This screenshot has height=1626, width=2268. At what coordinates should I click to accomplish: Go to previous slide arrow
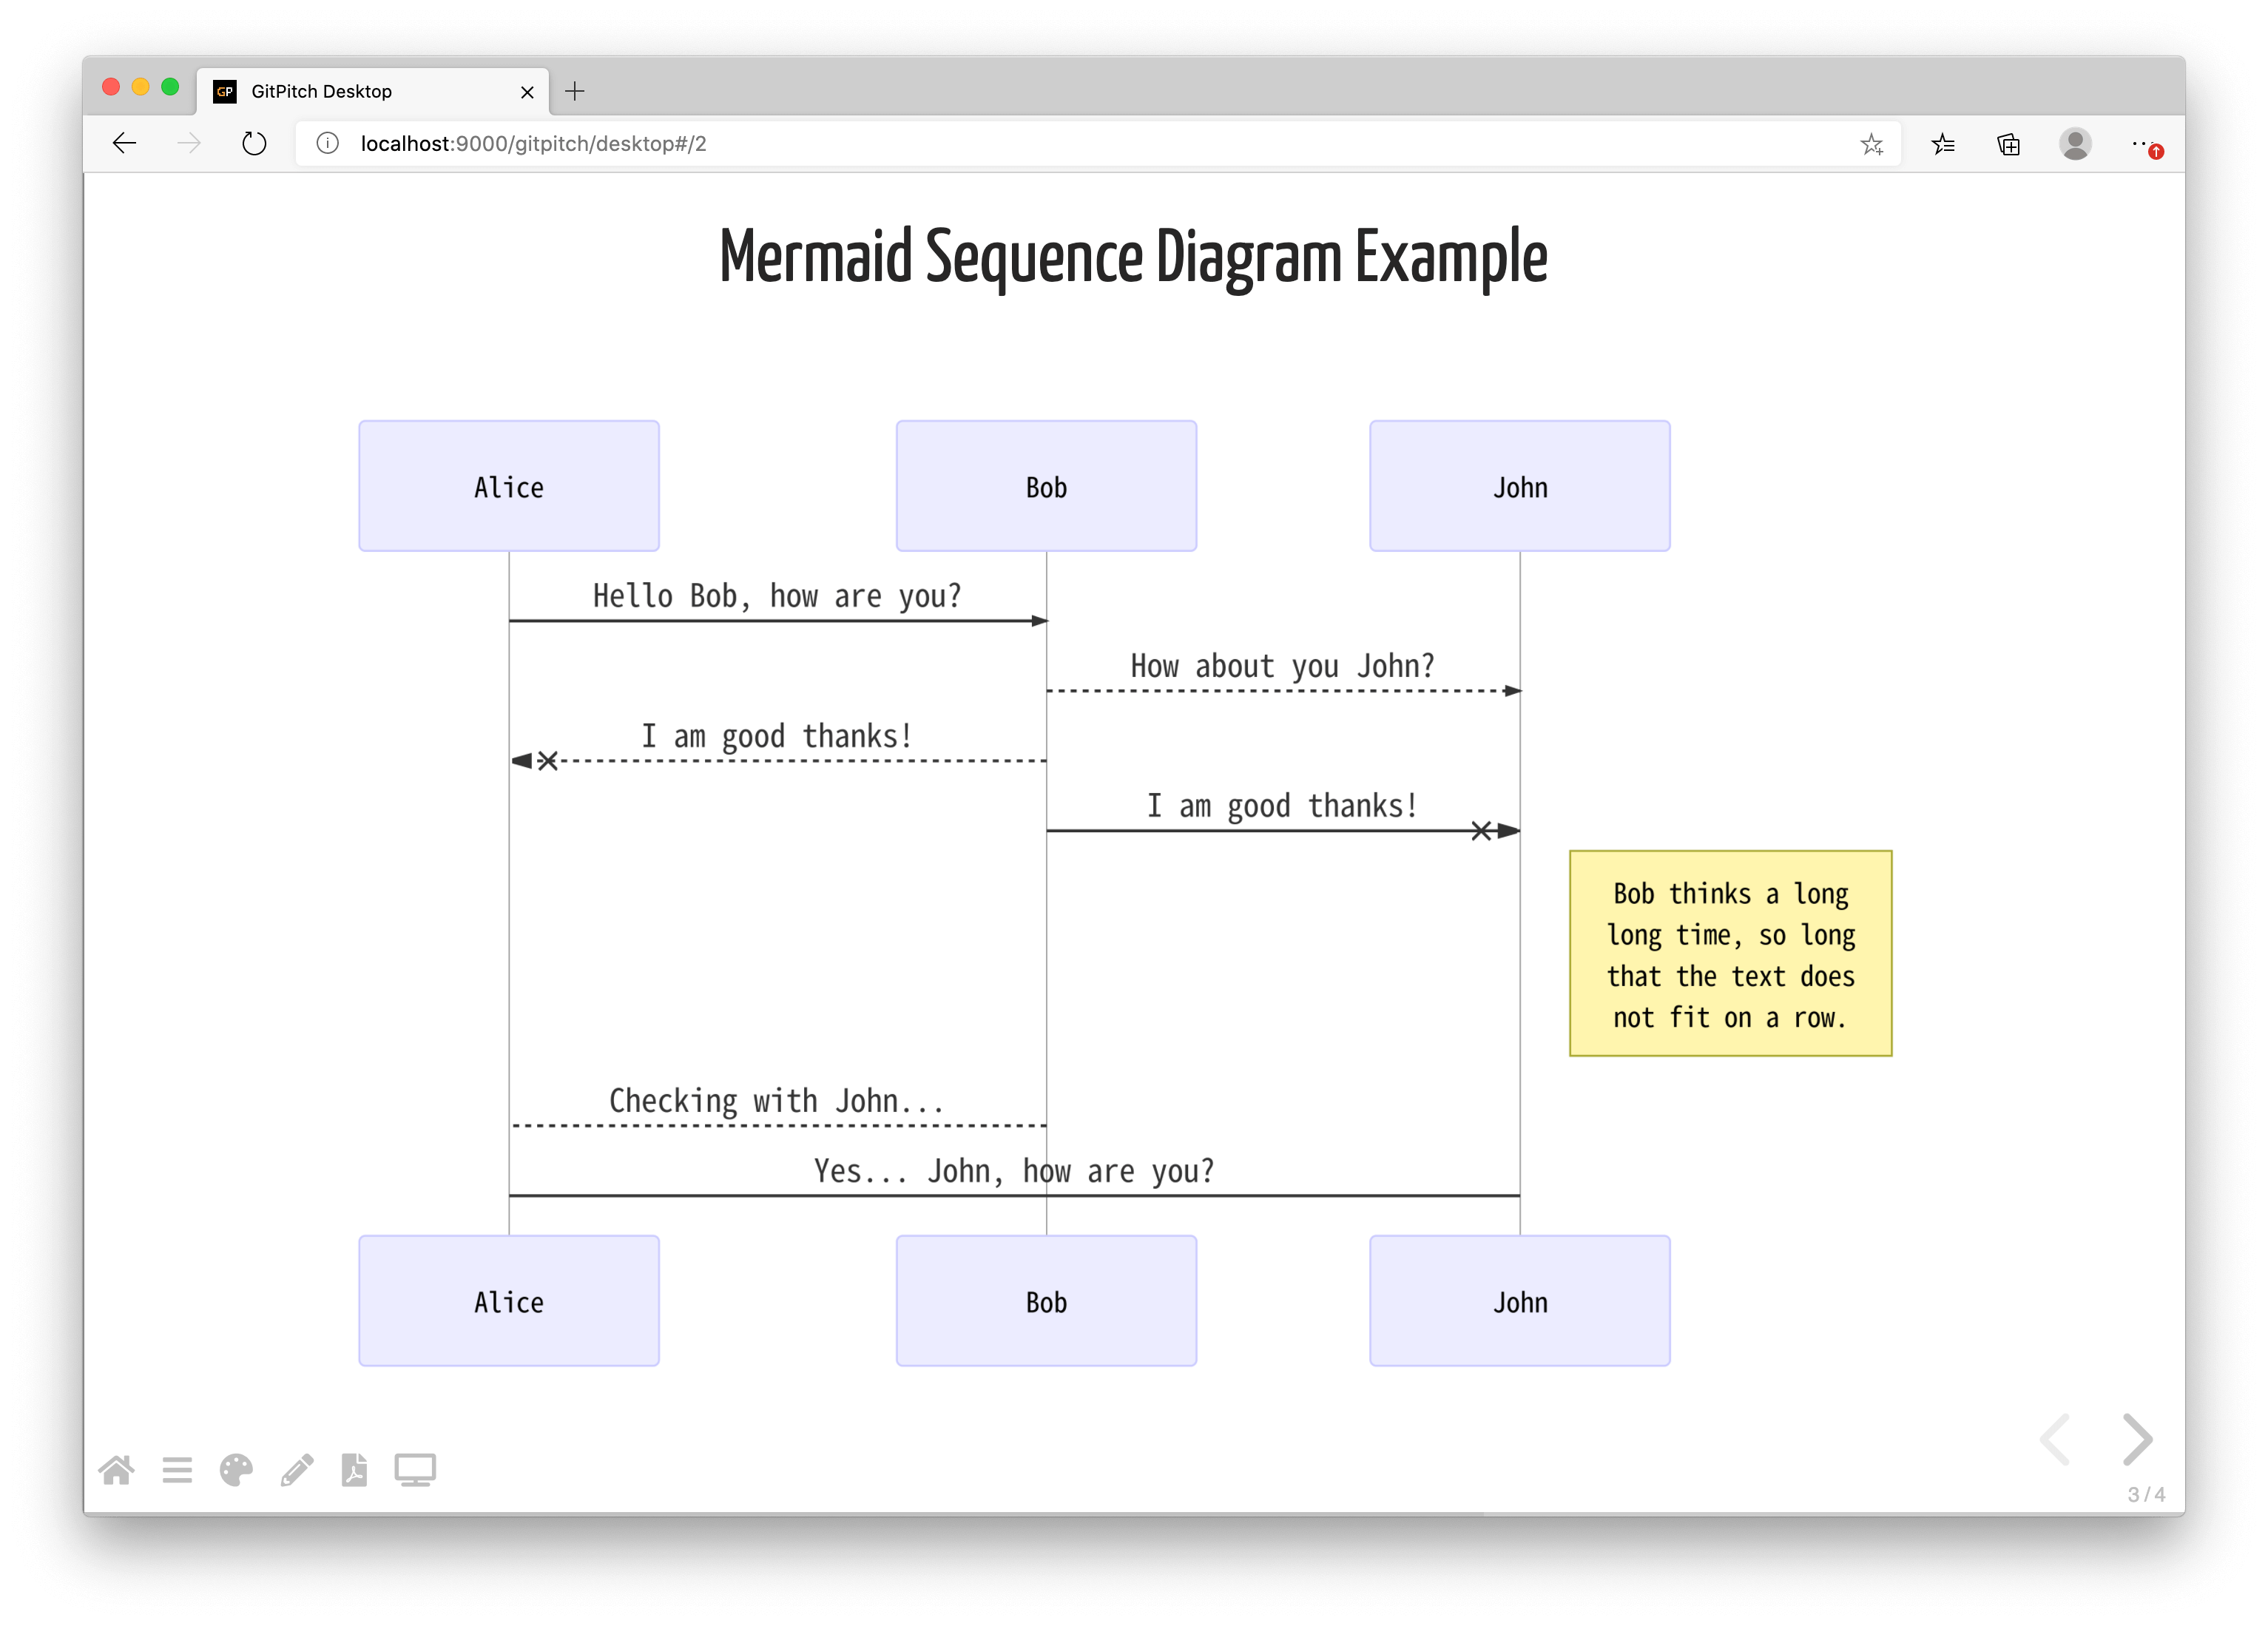click(x=2056, y=1439)
